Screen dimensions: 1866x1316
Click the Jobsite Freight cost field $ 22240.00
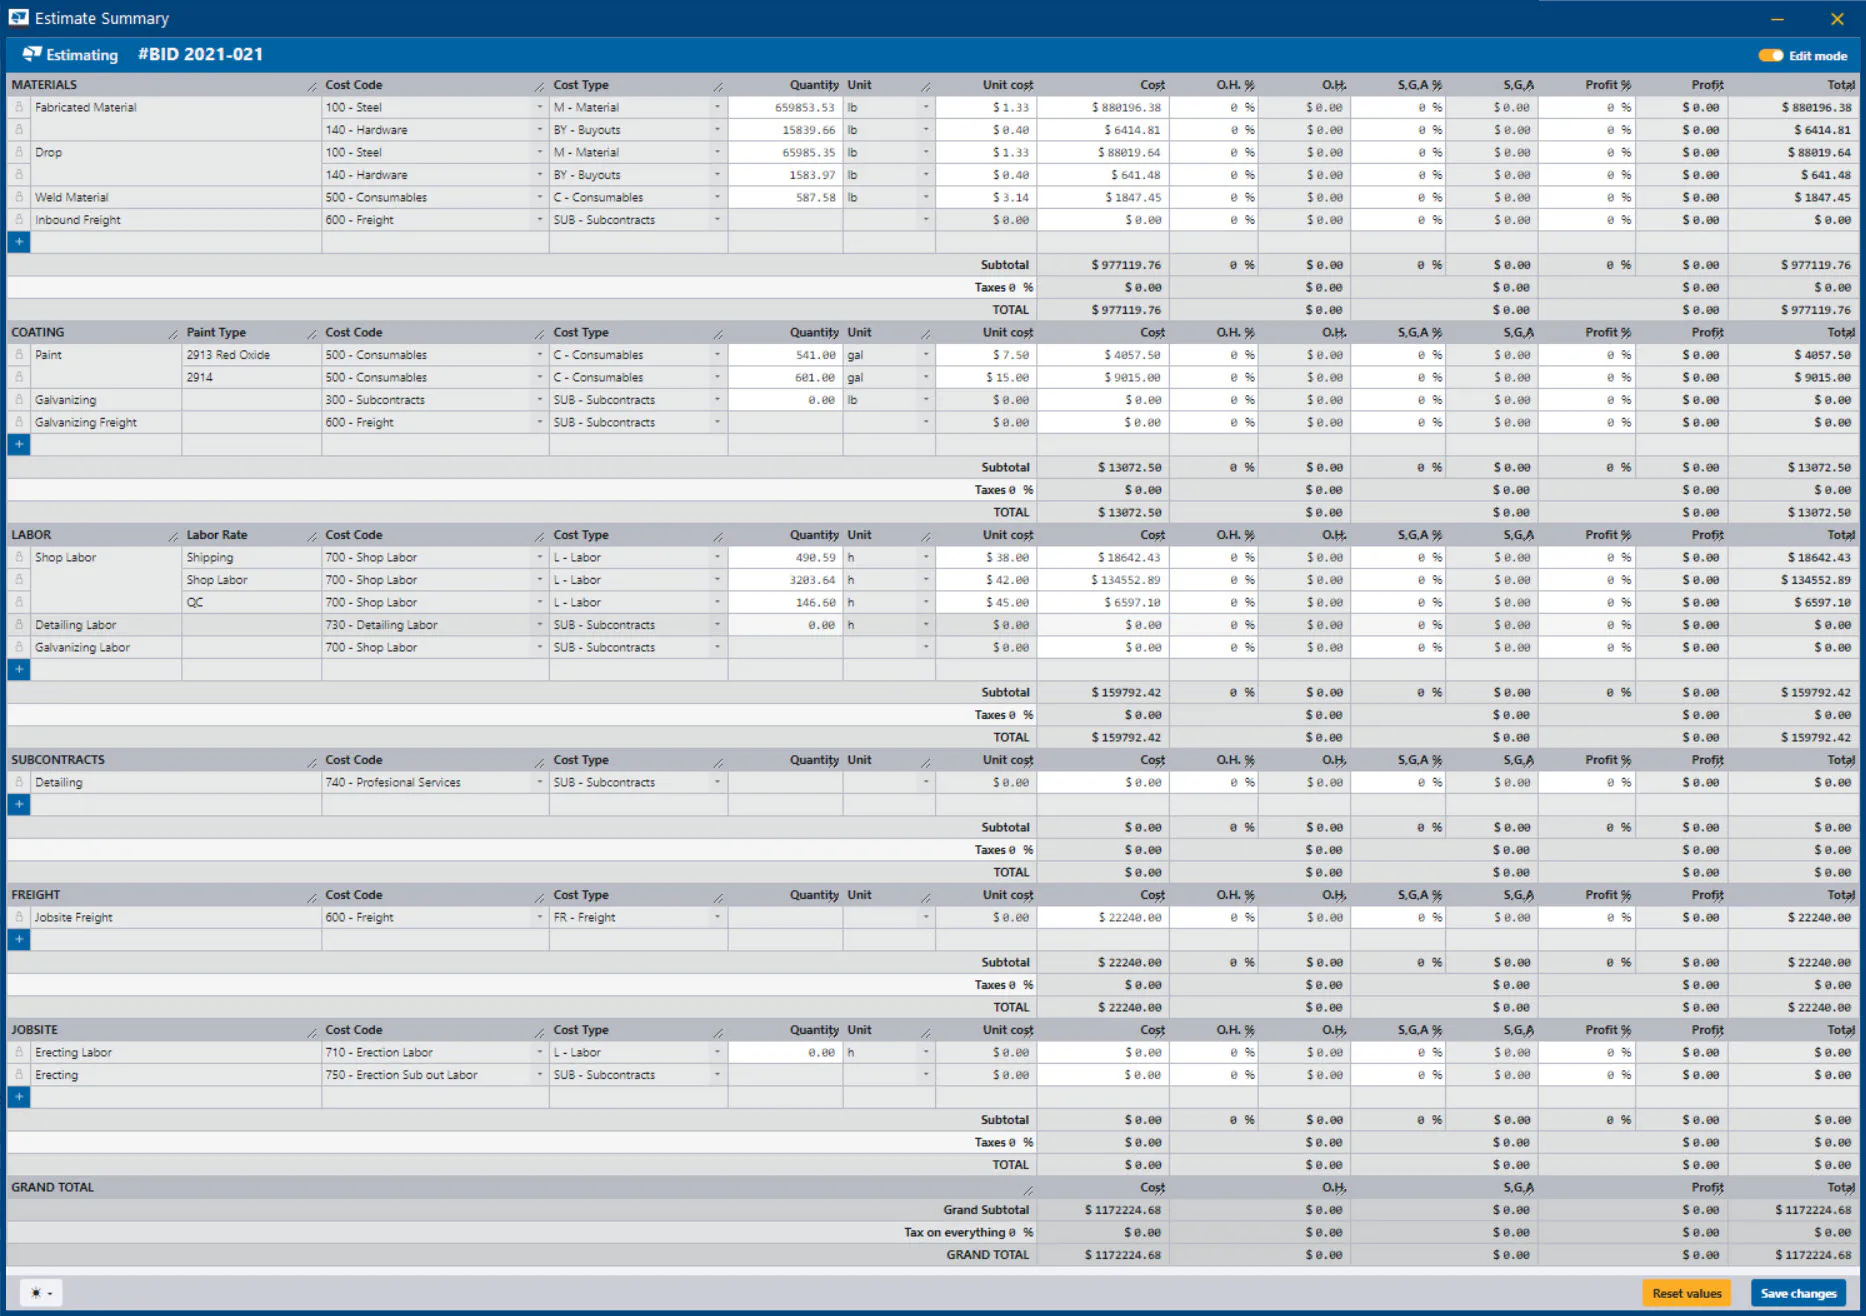pos(1103,917)
